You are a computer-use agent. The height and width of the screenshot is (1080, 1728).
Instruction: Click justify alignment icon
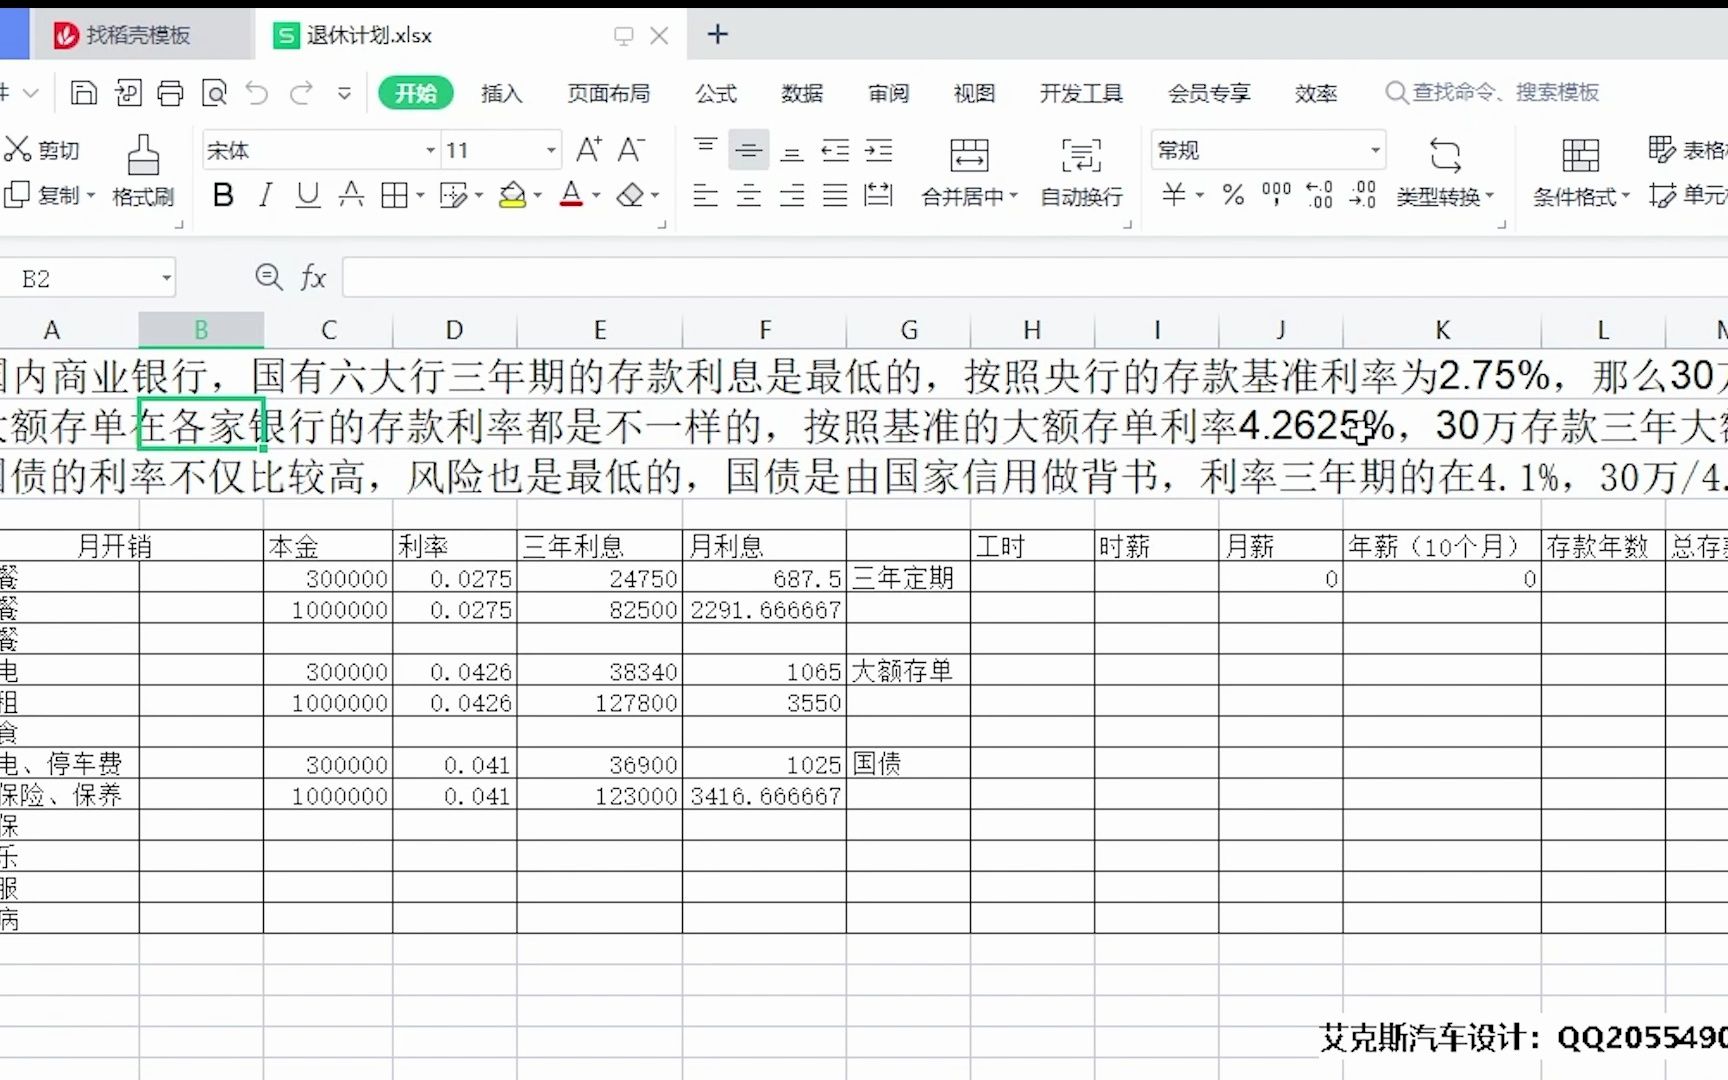point(835,195)
